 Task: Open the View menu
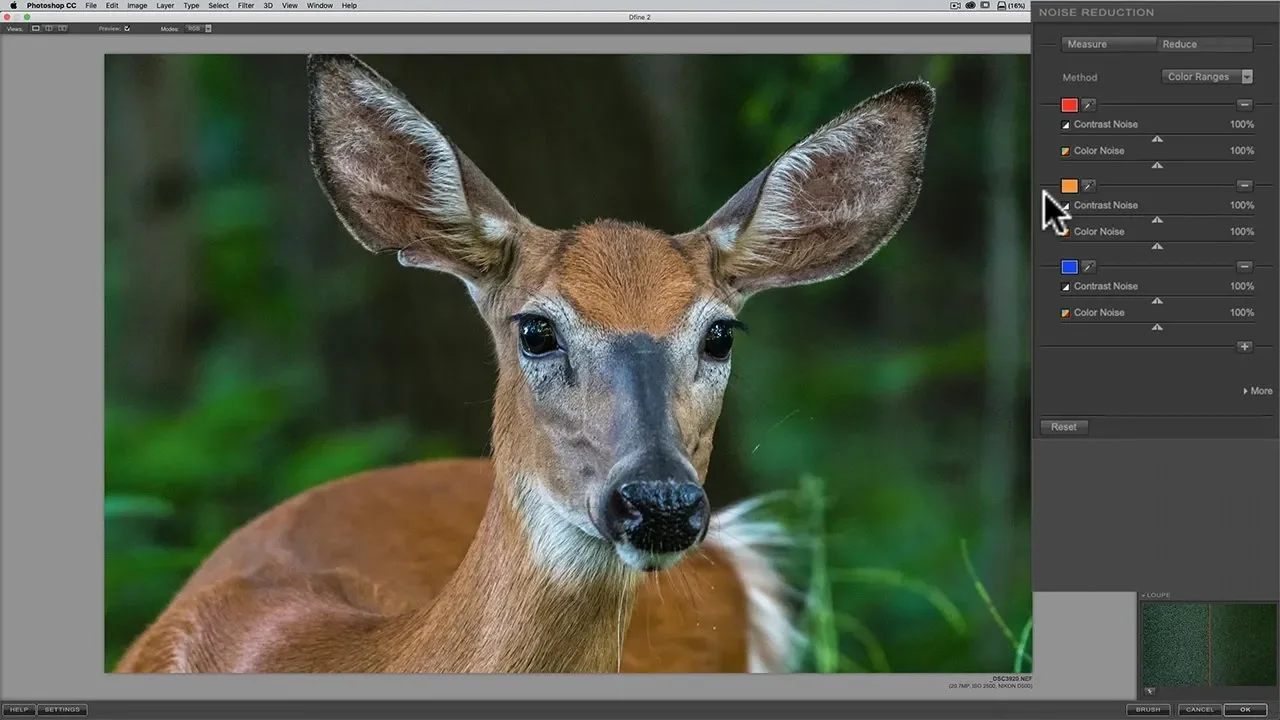290,6
